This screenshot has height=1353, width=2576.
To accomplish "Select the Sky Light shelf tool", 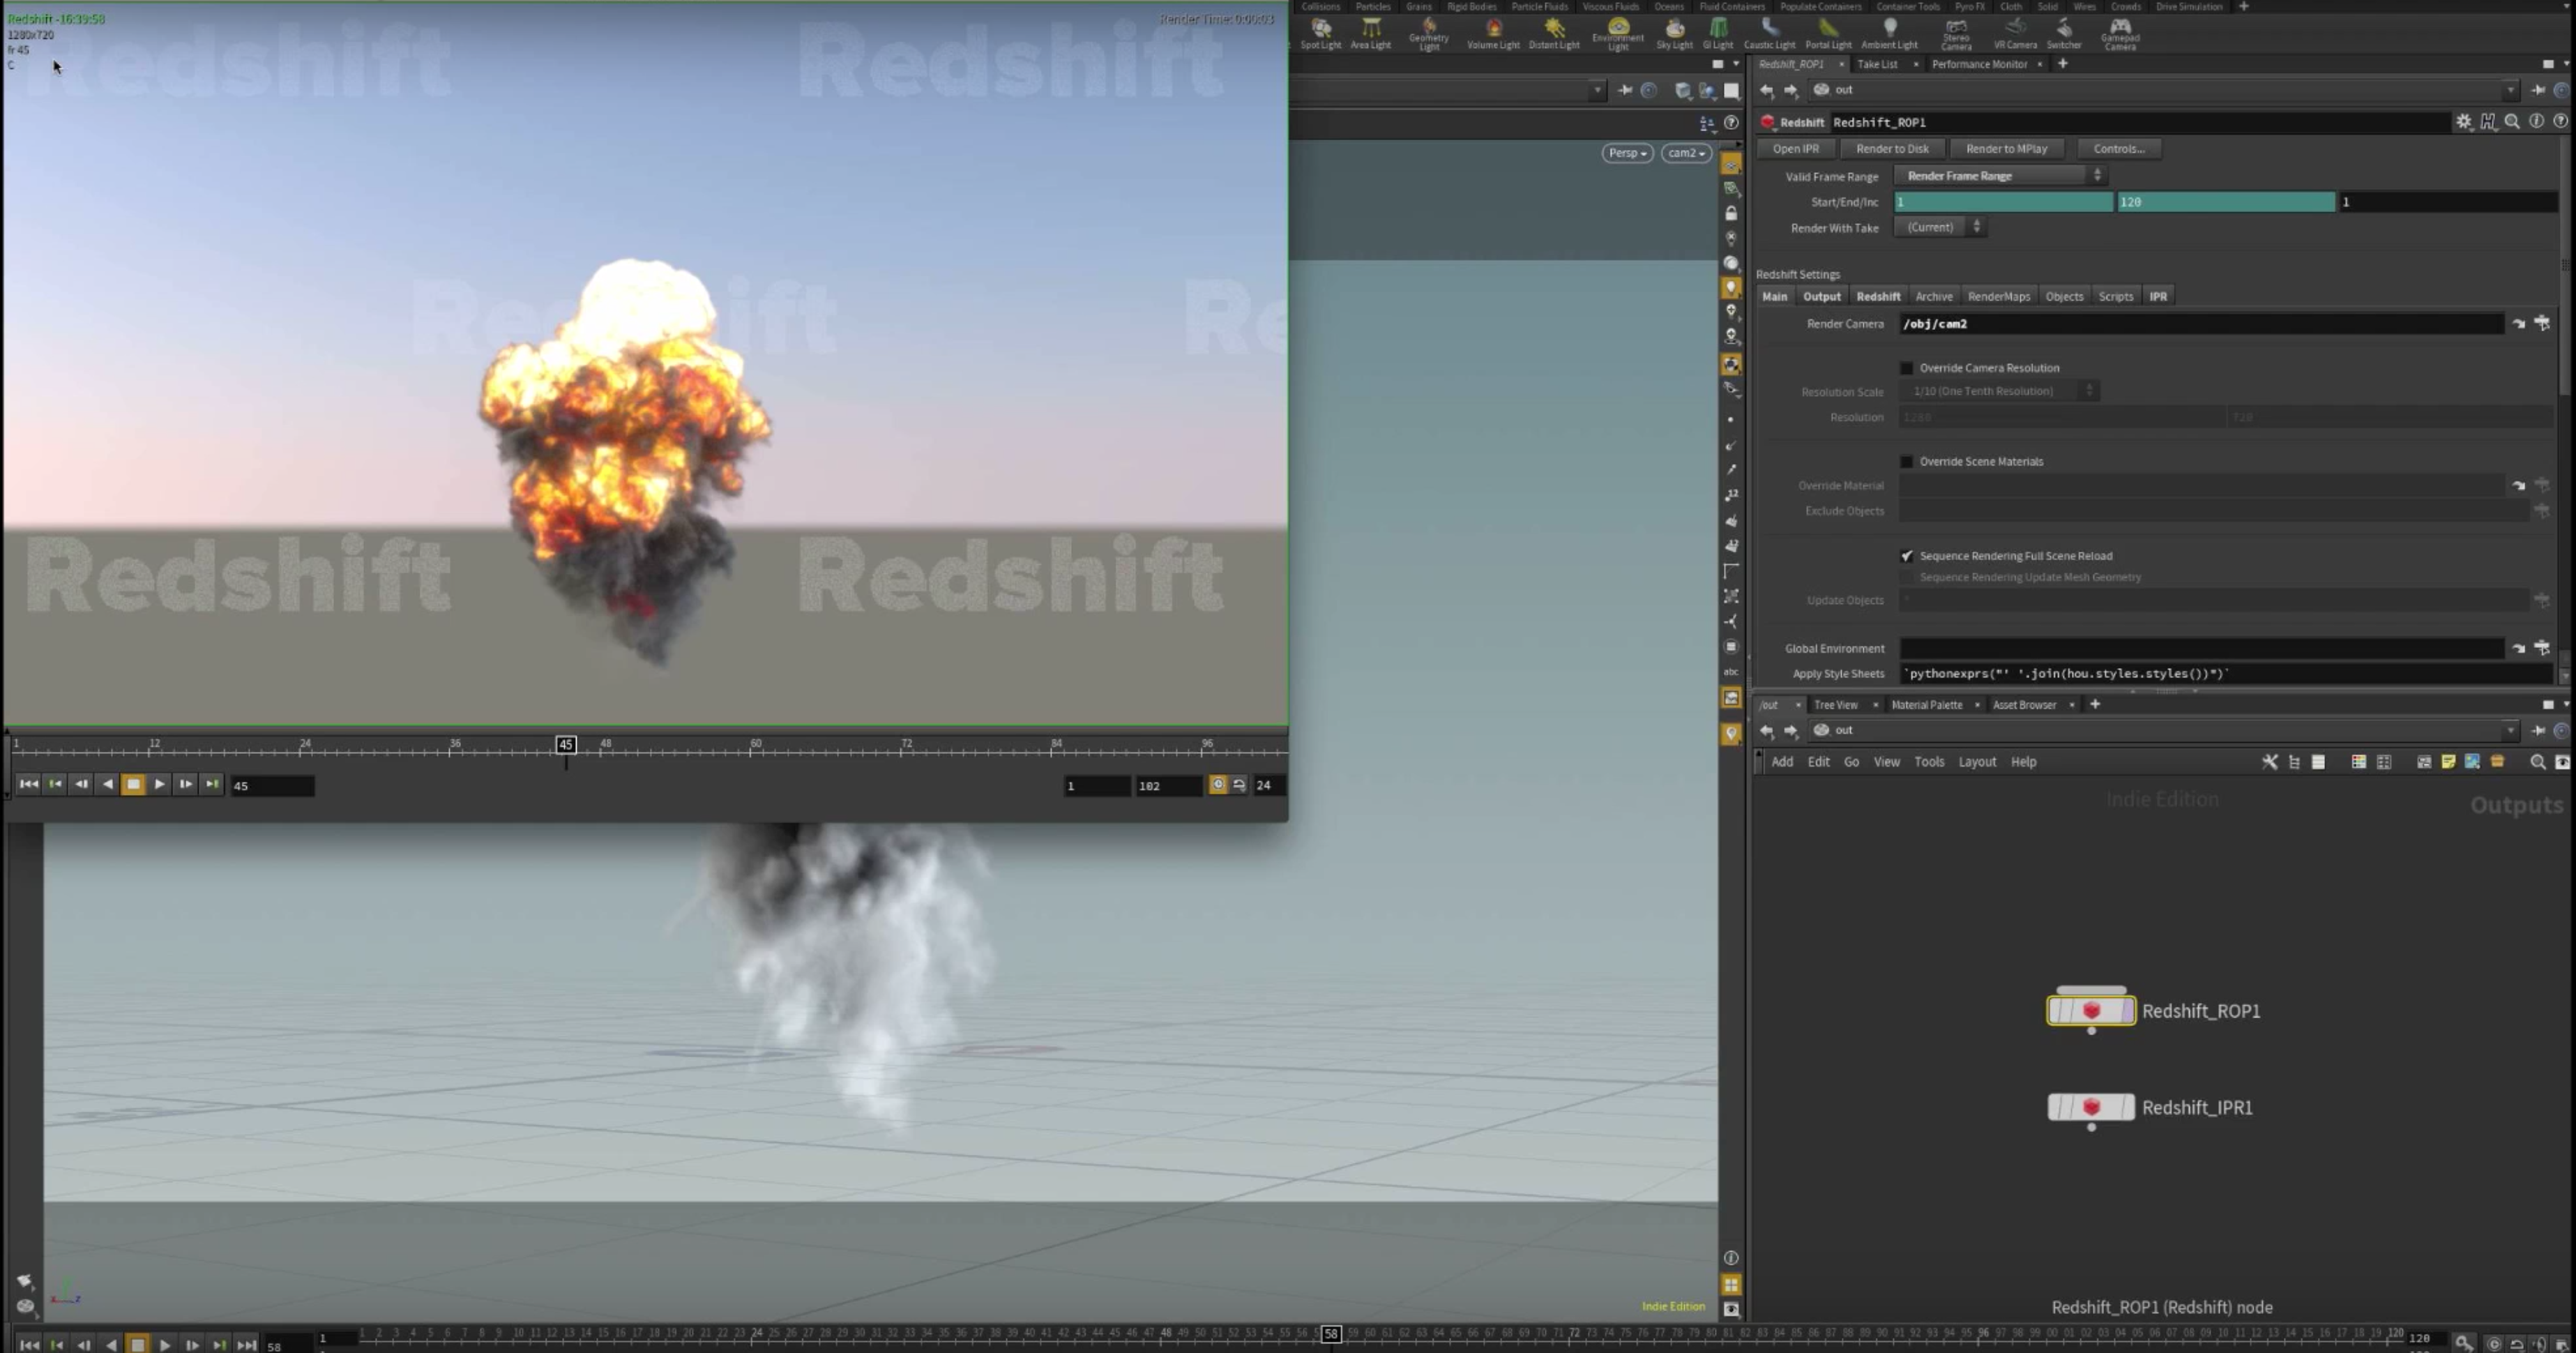I will click(1674, 33).
